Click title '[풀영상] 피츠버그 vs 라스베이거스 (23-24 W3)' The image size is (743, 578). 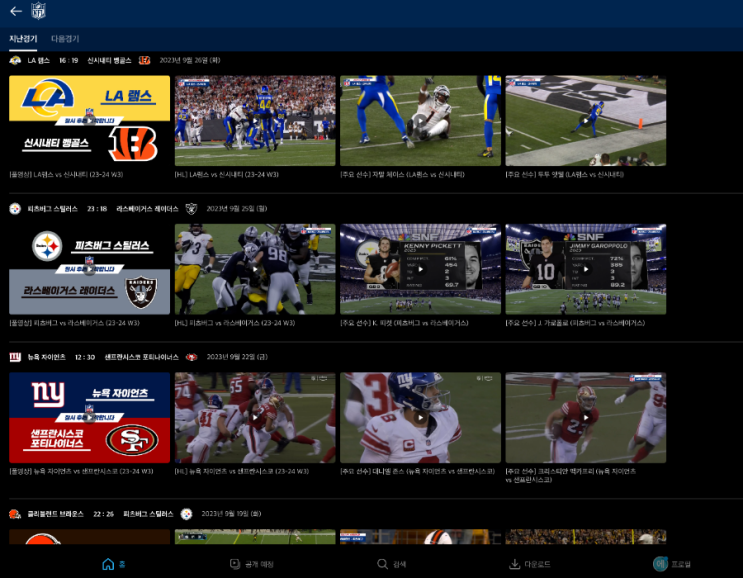[74, 323]
